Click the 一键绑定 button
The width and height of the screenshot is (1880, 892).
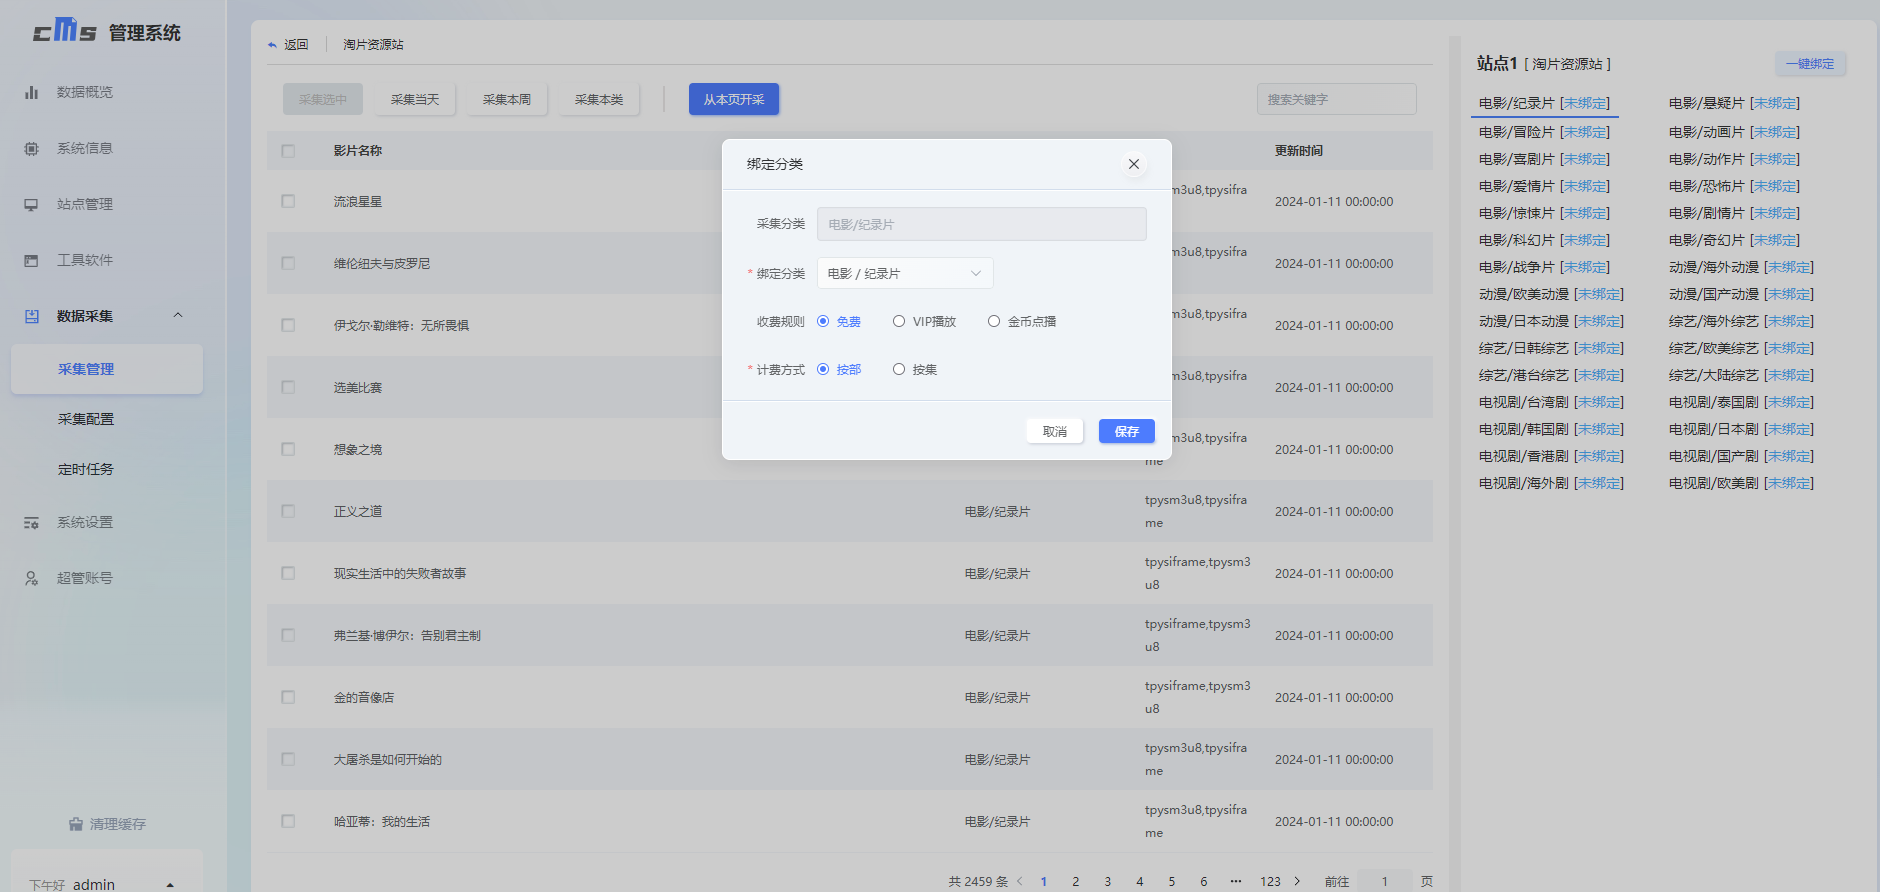[x=1810, y=64]
